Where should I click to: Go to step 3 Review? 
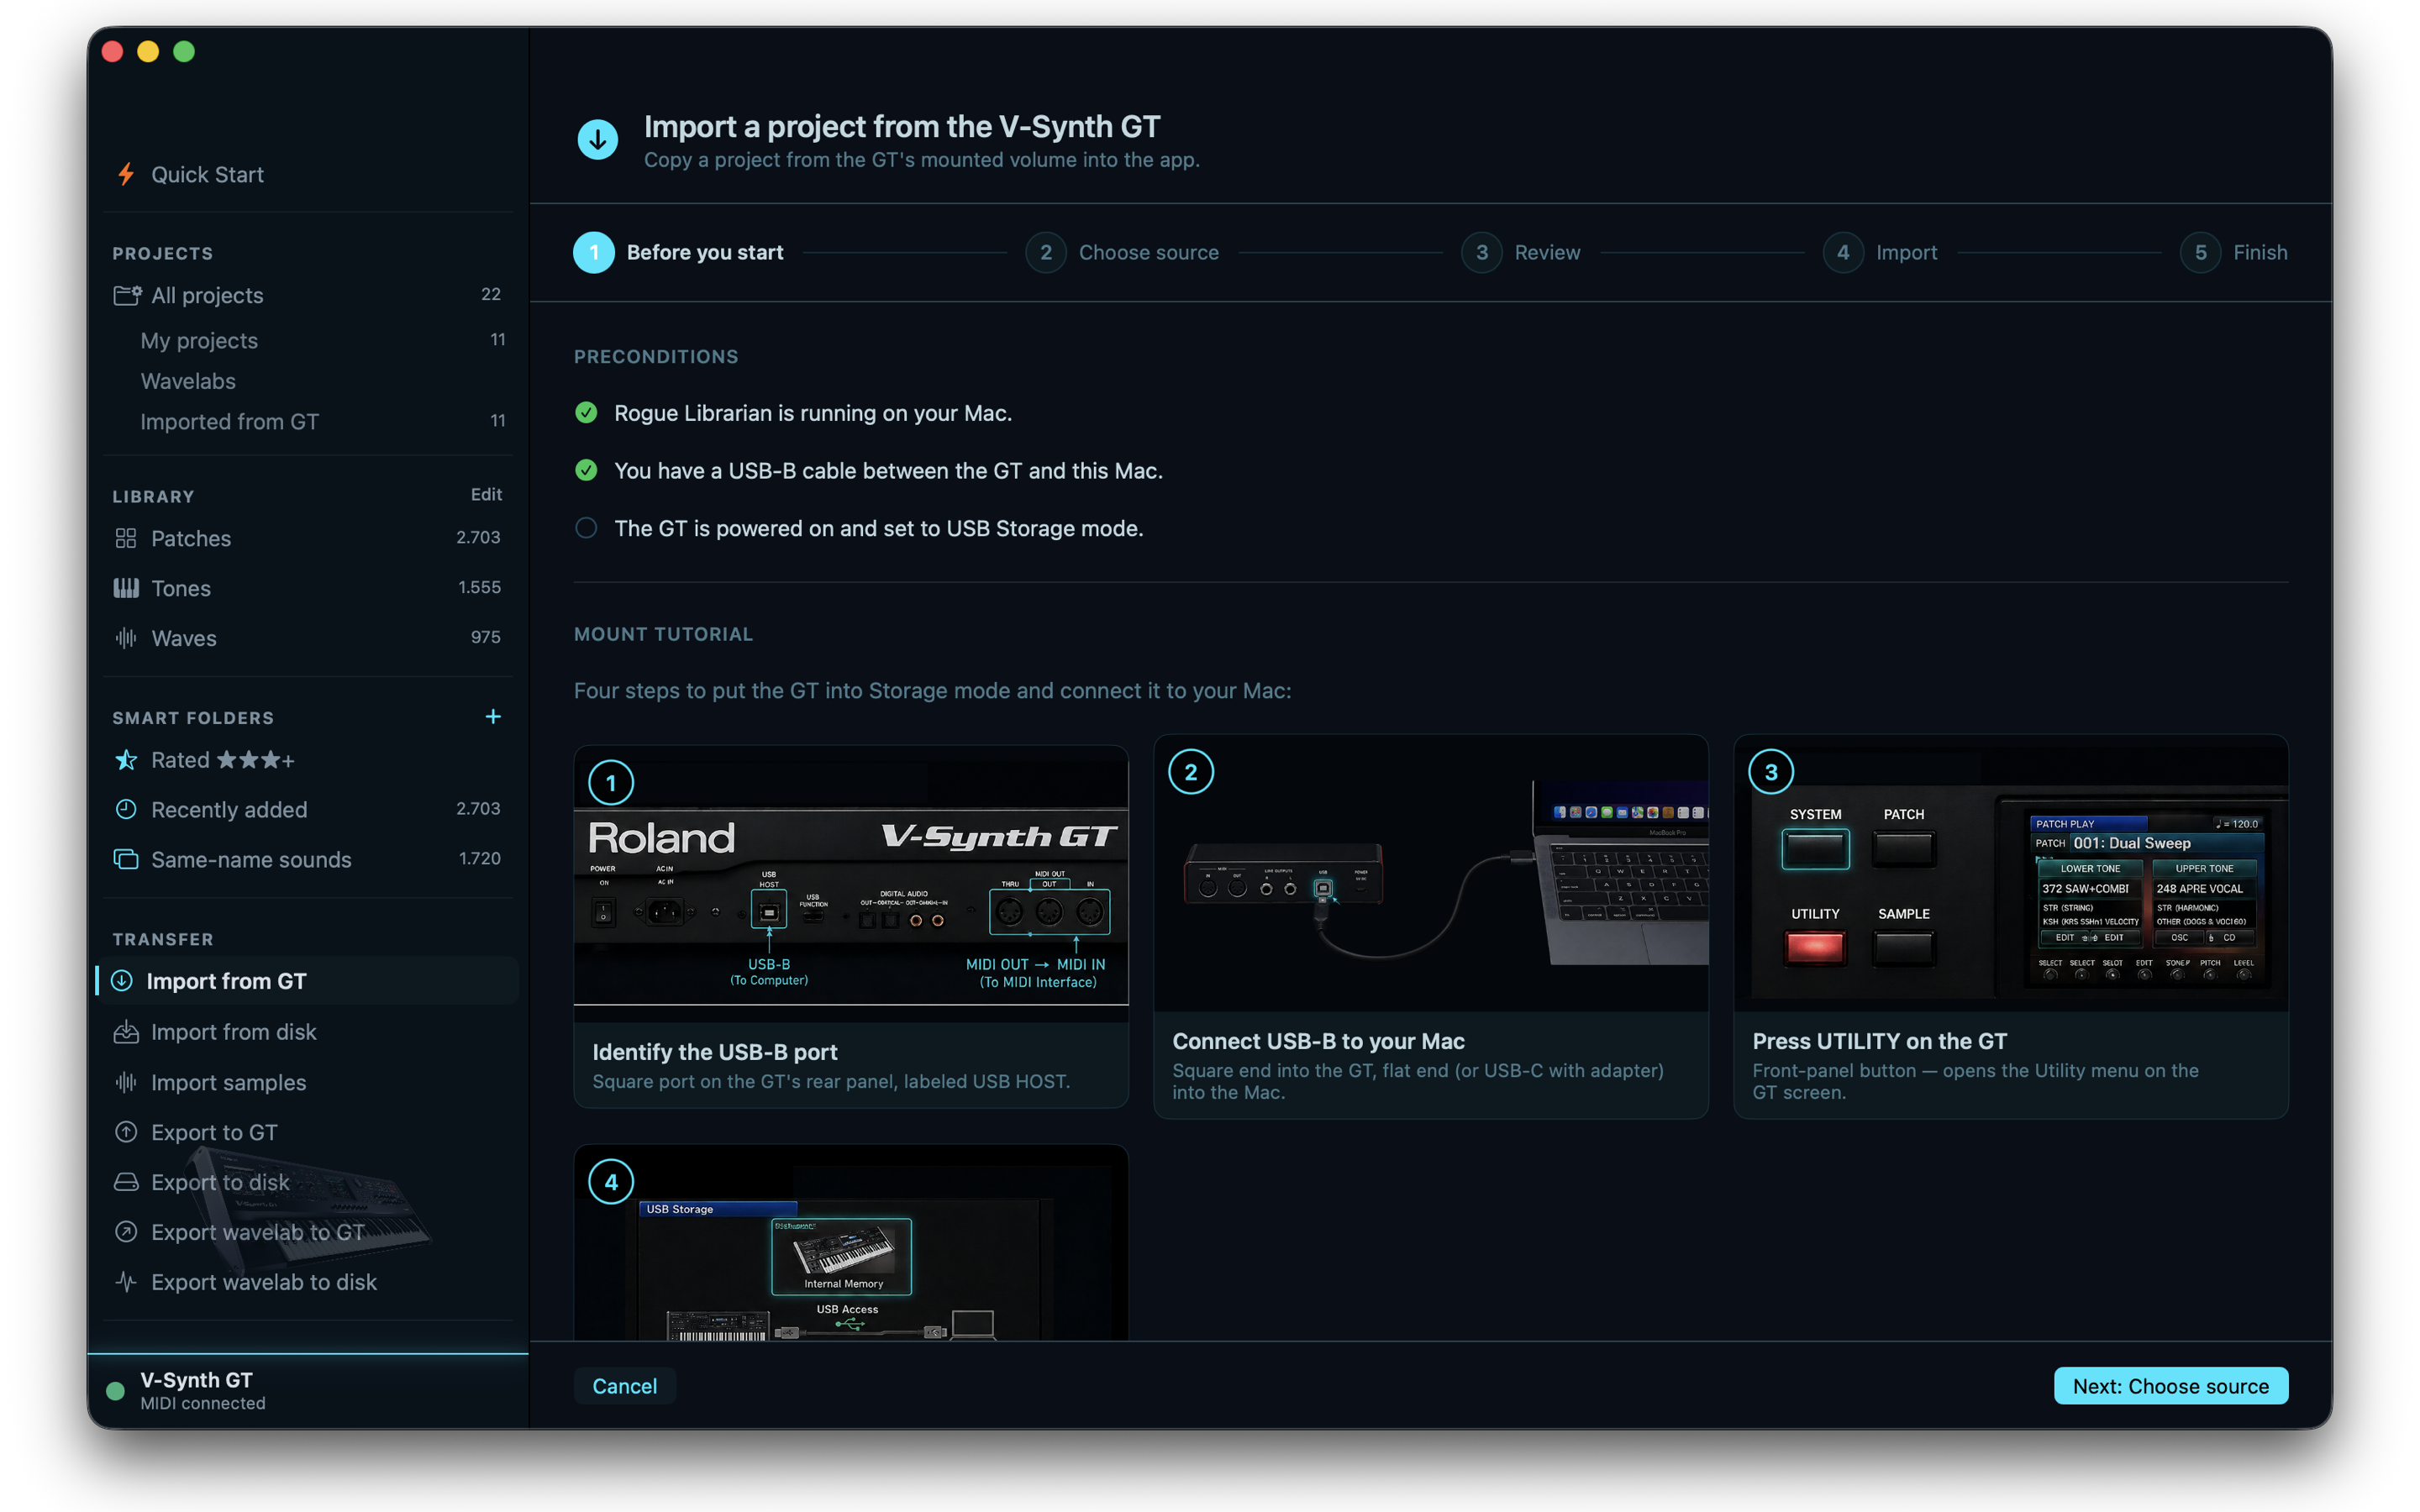1521,252
